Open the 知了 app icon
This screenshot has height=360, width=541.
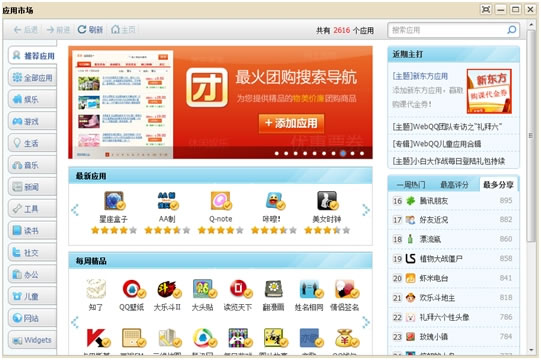(x=96, y=289)
